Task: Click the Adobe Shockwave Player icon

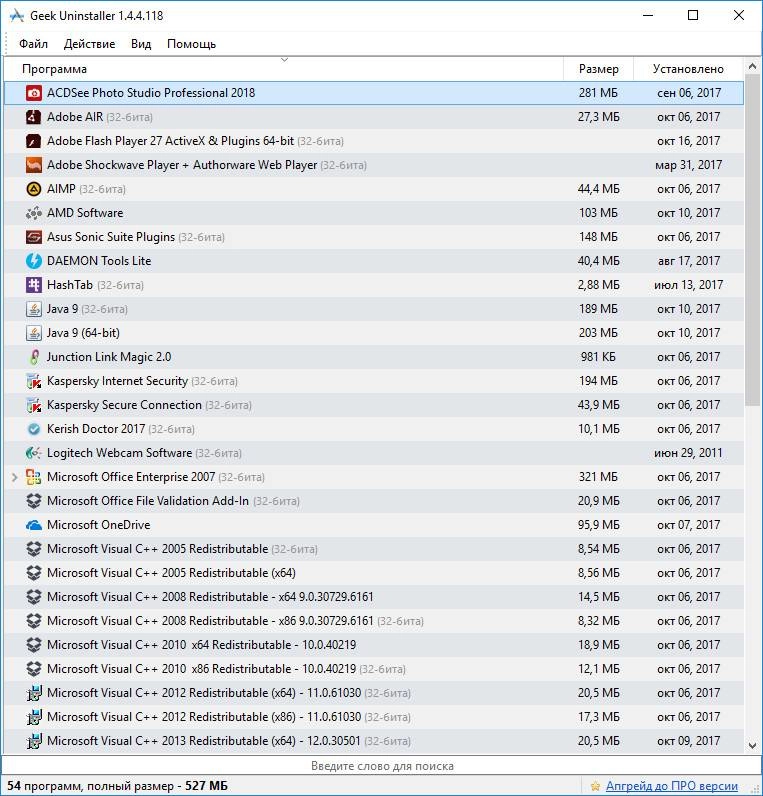Action: (x=34, y=165)
